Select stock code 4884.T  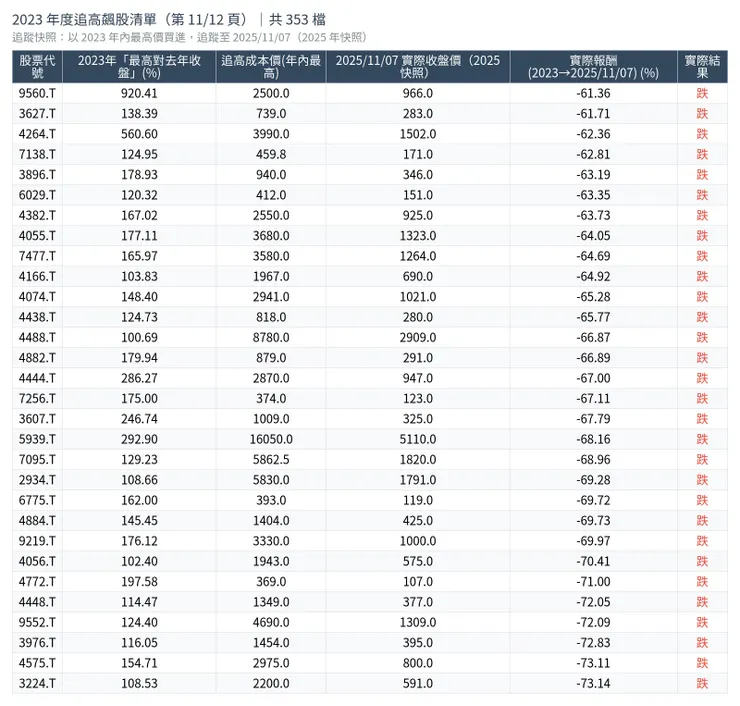coord(37,521)
